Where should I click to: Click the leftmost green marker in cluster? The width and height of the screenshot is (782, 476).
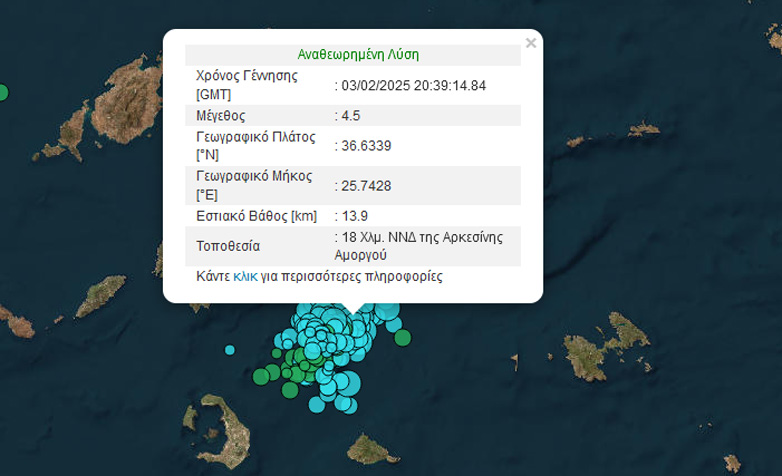click(x=261, y=376)
